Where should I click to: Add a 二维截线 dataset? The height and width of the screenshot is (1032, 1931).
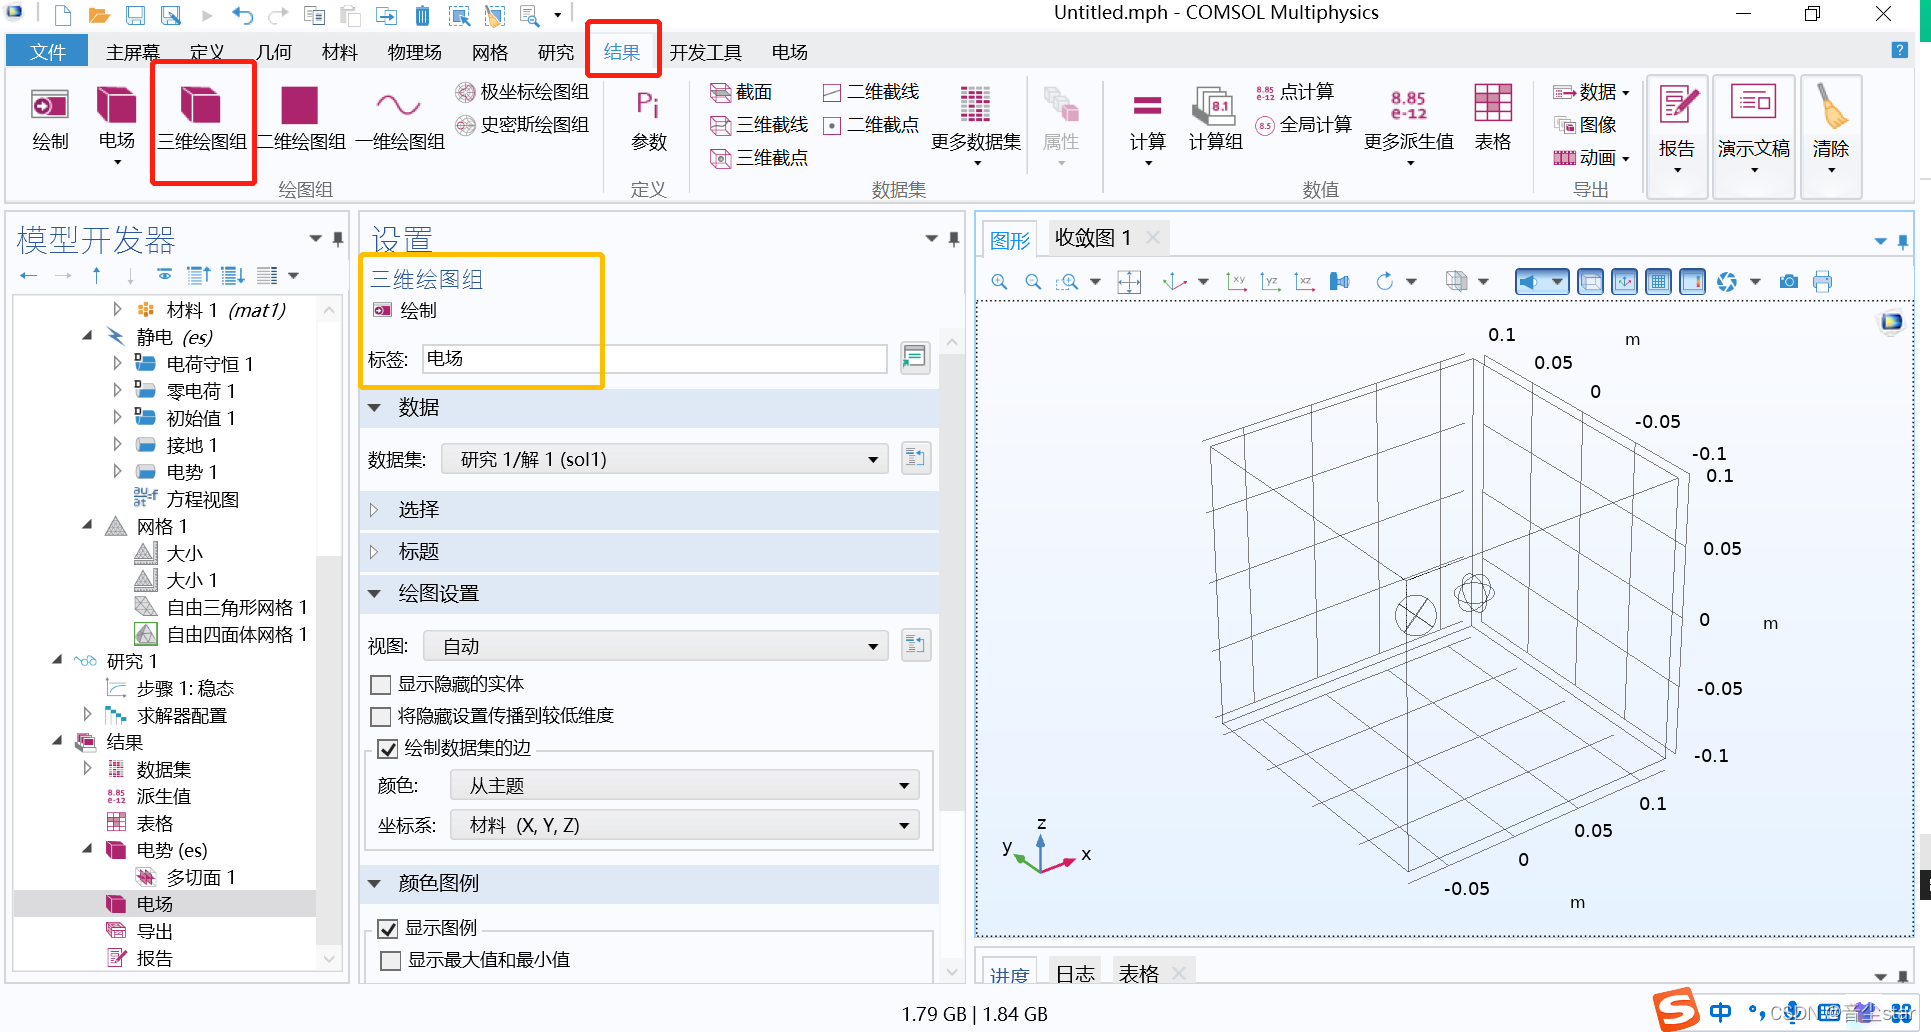click(x=870, y=92)
